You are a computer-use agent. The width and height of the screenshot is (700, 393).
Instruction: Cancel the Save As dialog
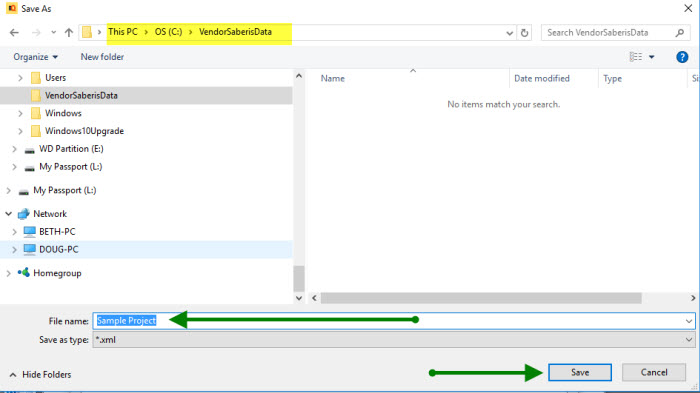coord(654,372)
